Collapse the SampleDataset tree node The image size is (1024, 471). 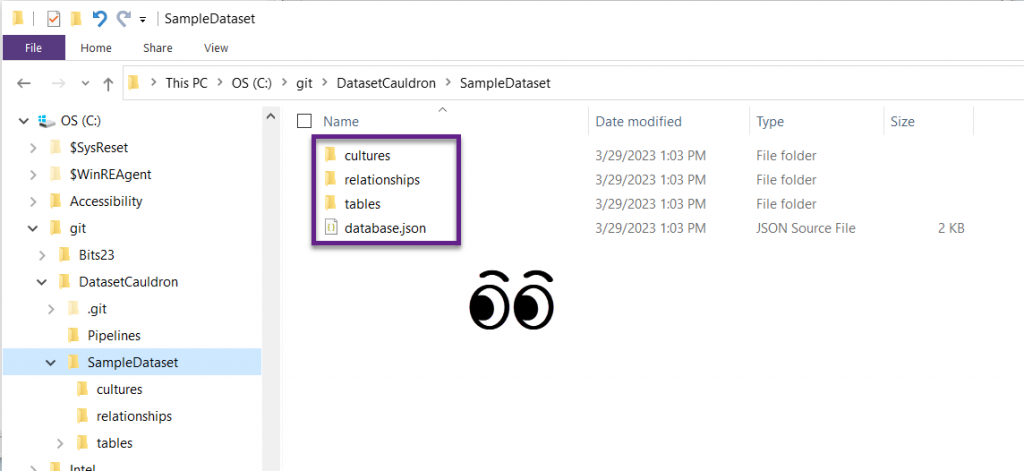click(x=51, y=363)
